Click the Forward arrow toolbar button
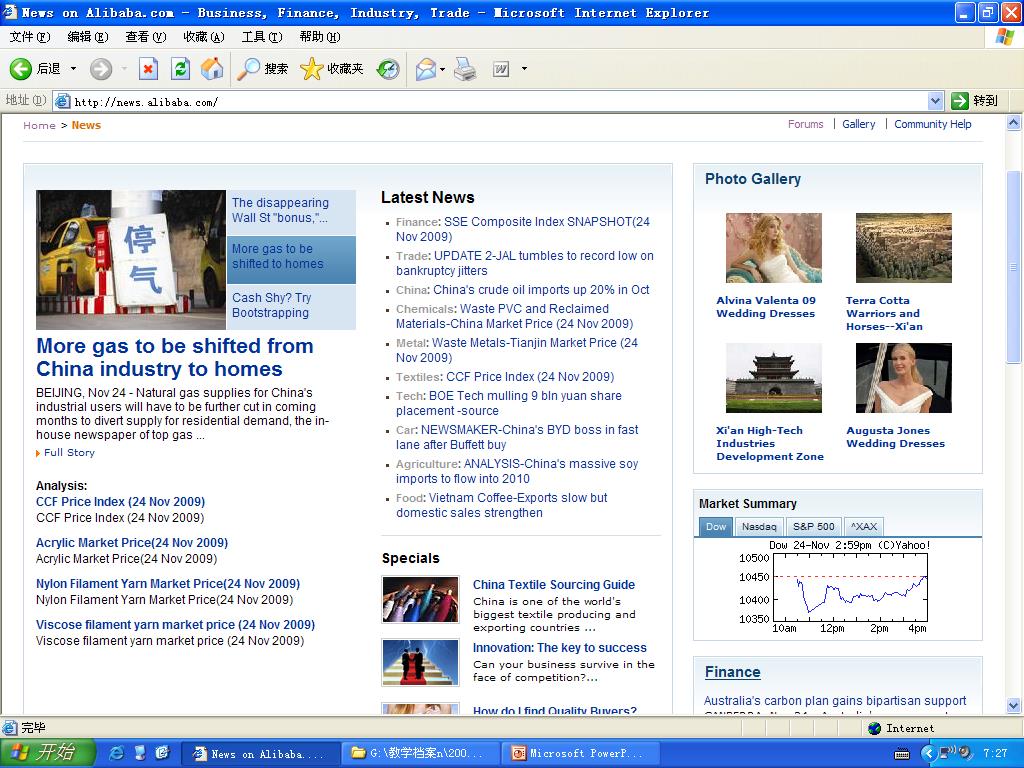 [x=101, y=69]
